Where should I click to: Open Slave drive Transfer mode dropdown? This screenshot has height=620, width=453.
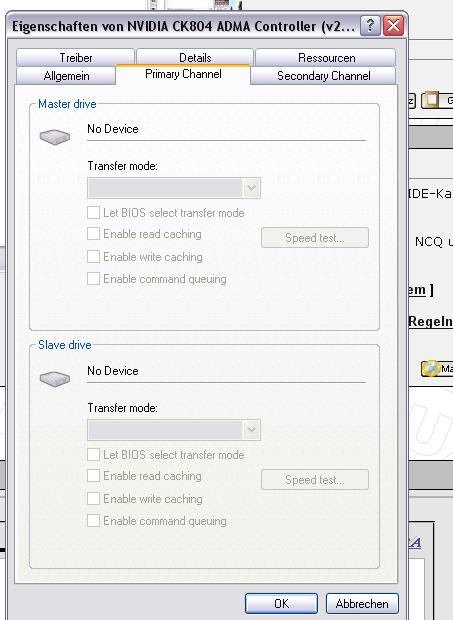point(174,430)
